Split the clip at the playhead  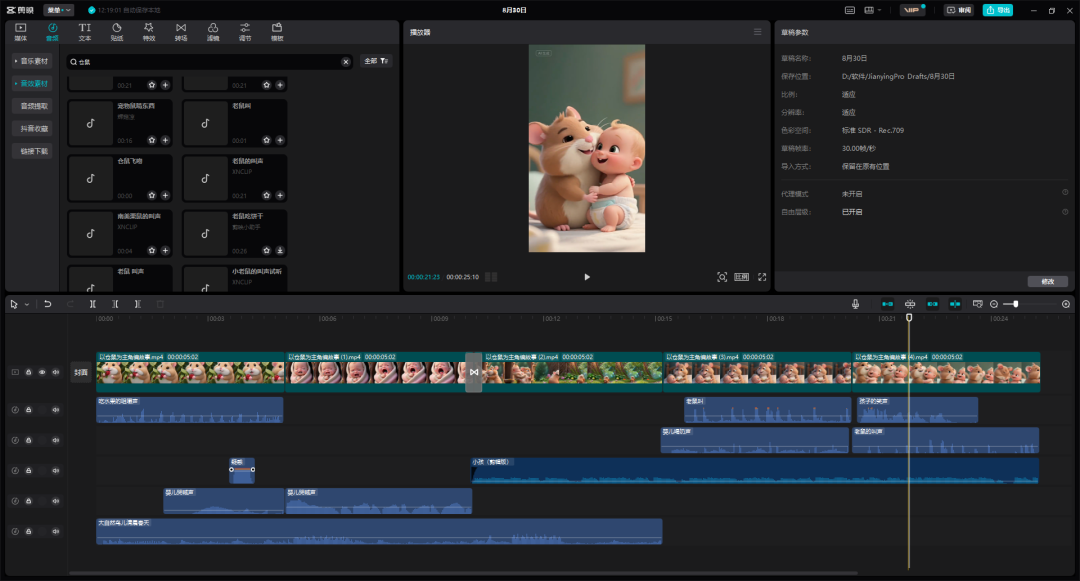point(92,304)
